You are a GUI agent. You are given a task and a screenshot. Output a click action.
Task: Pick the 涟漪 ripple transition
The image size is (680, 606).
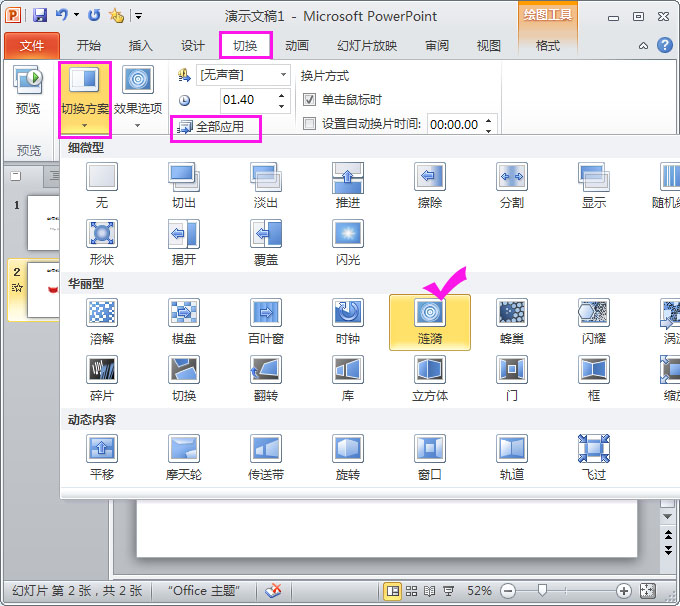pyautogui.click(x=429, y=322)
